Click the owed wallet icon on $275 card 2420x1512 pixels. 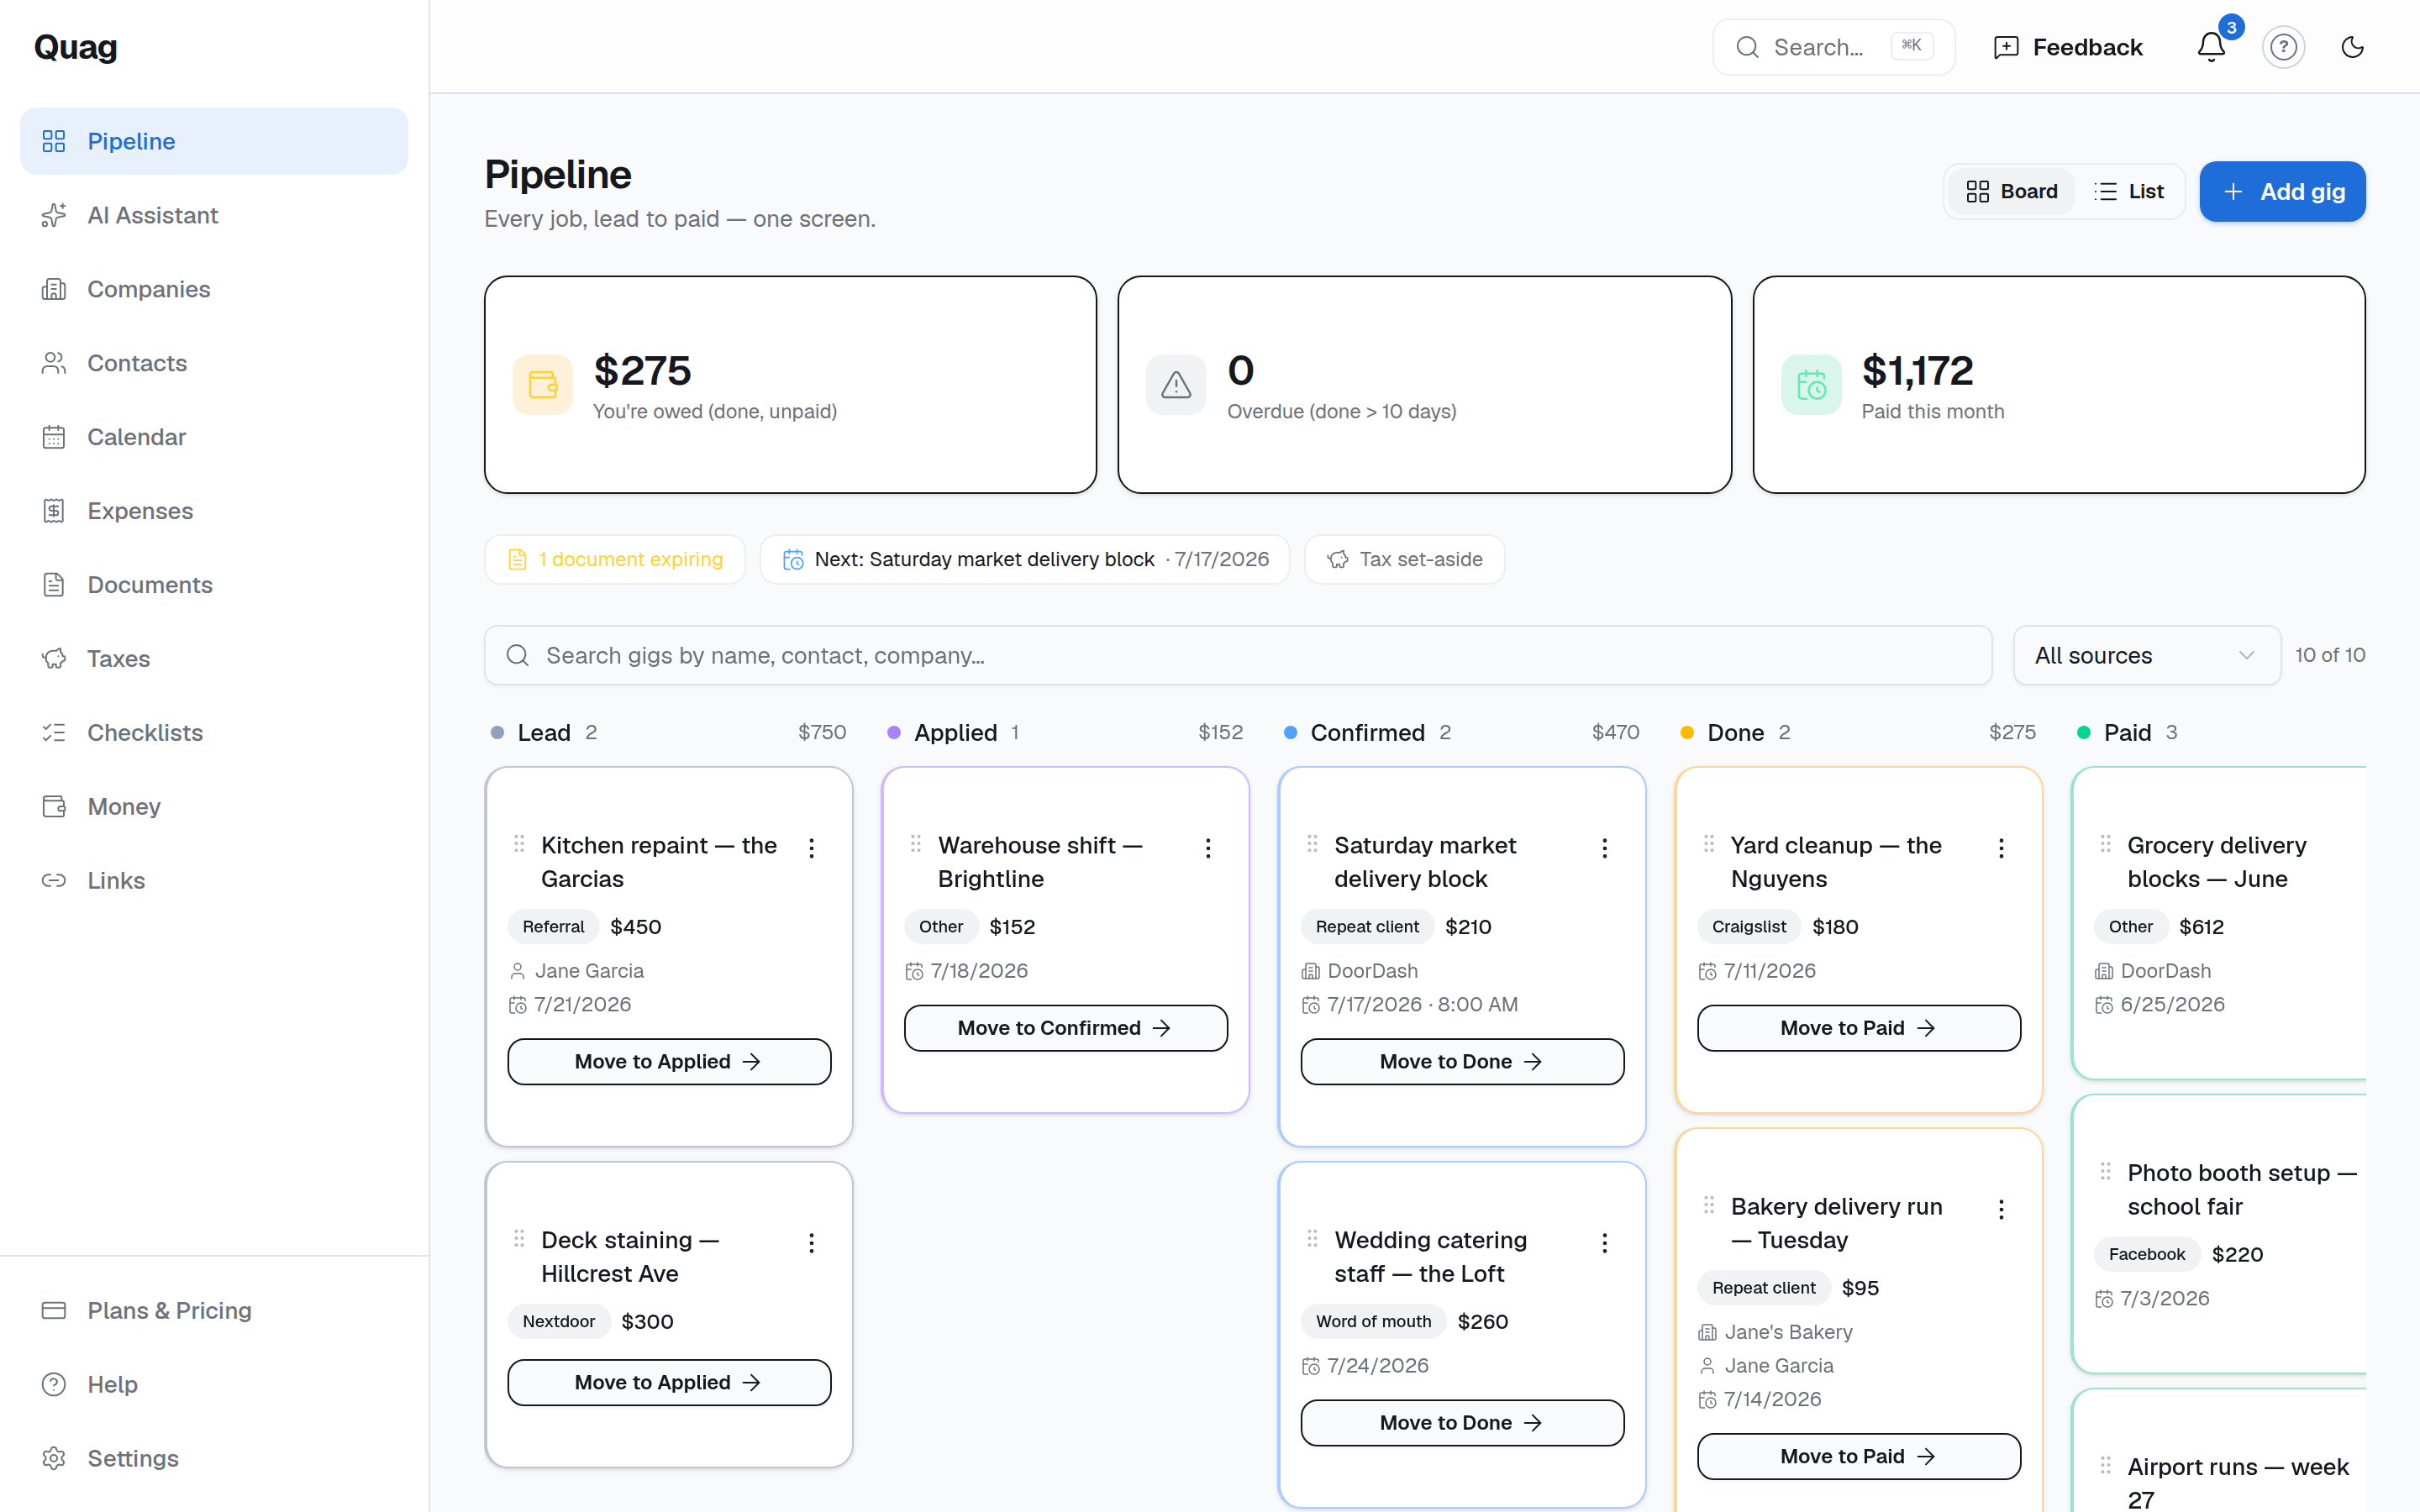pyautogui.click(x=543, y=385)
